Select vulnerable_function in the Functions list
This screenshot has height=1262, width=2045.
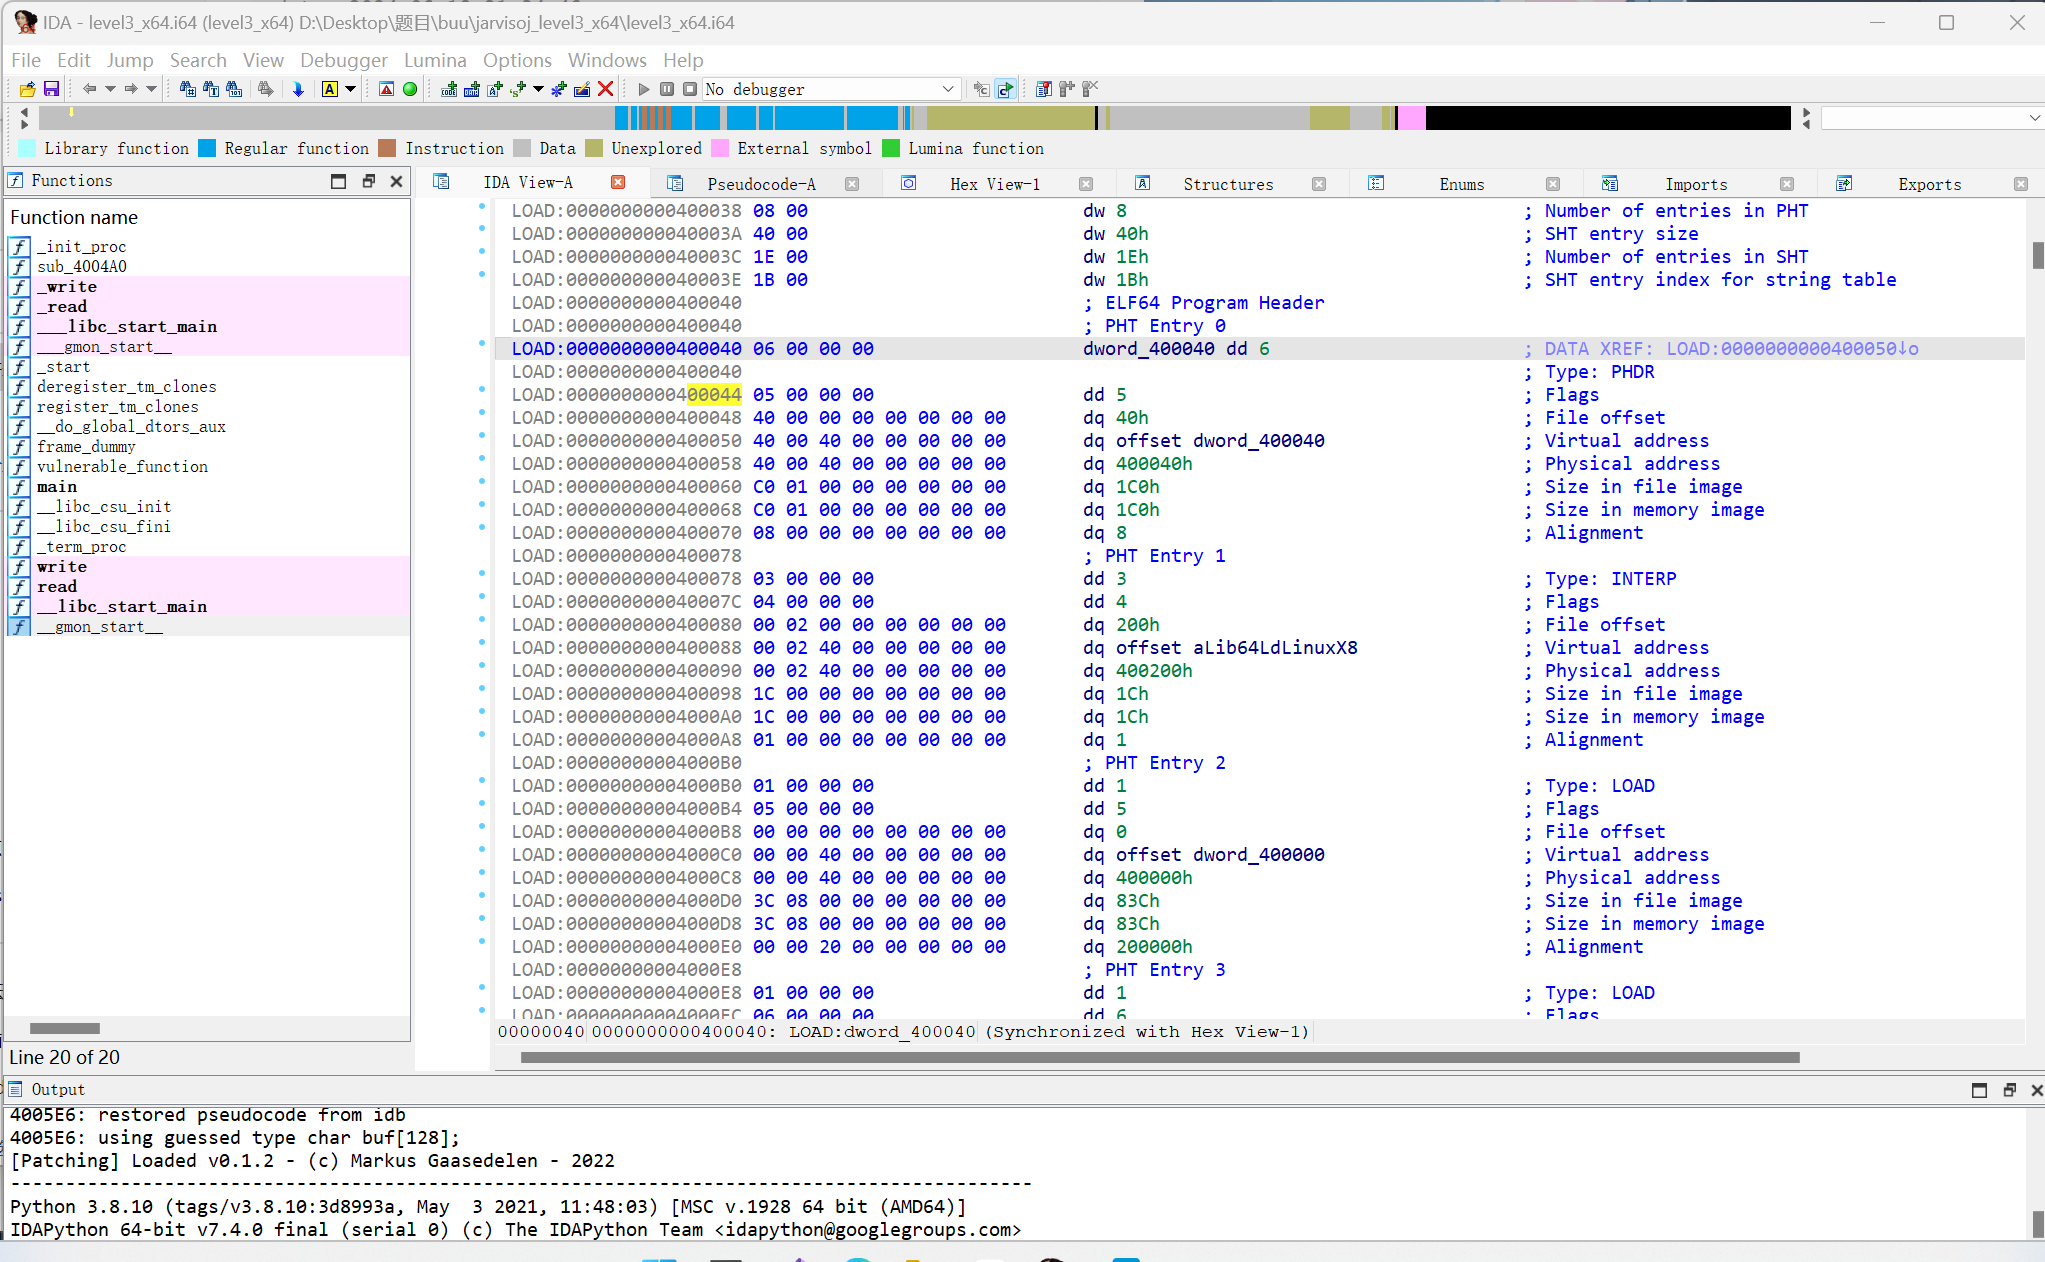coord(122,466)
